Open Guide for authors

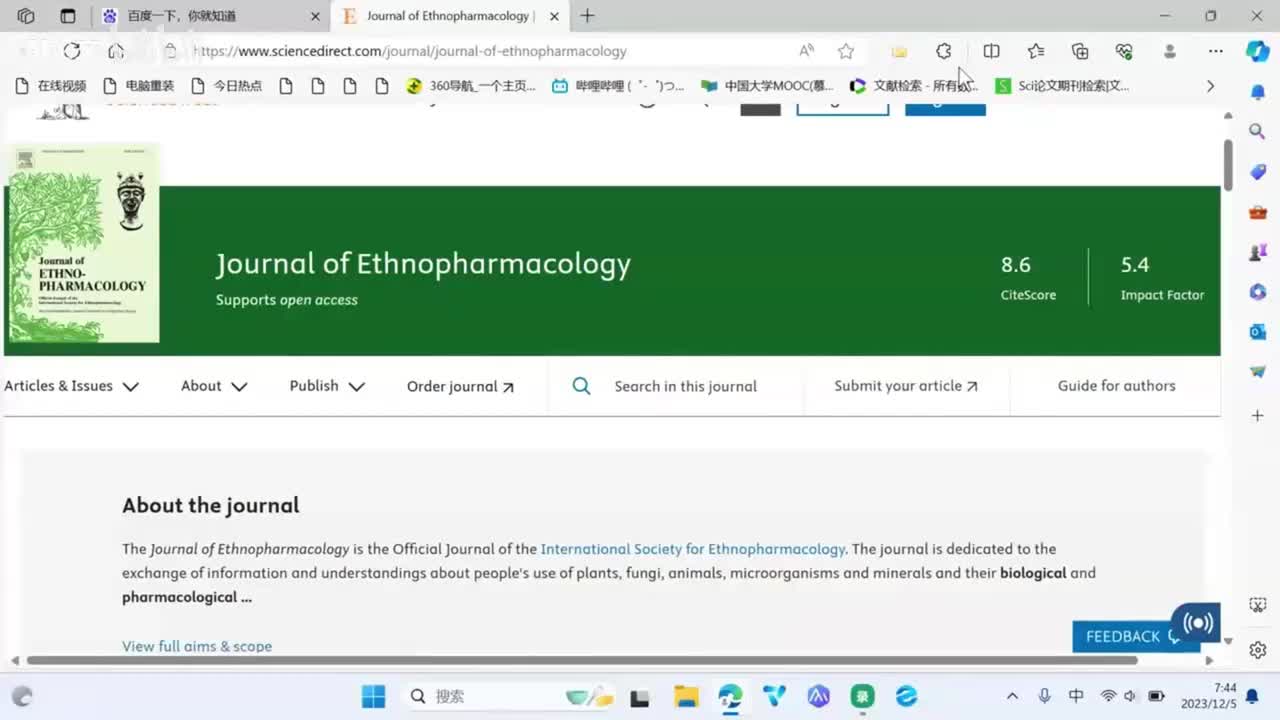point(1117,386)
